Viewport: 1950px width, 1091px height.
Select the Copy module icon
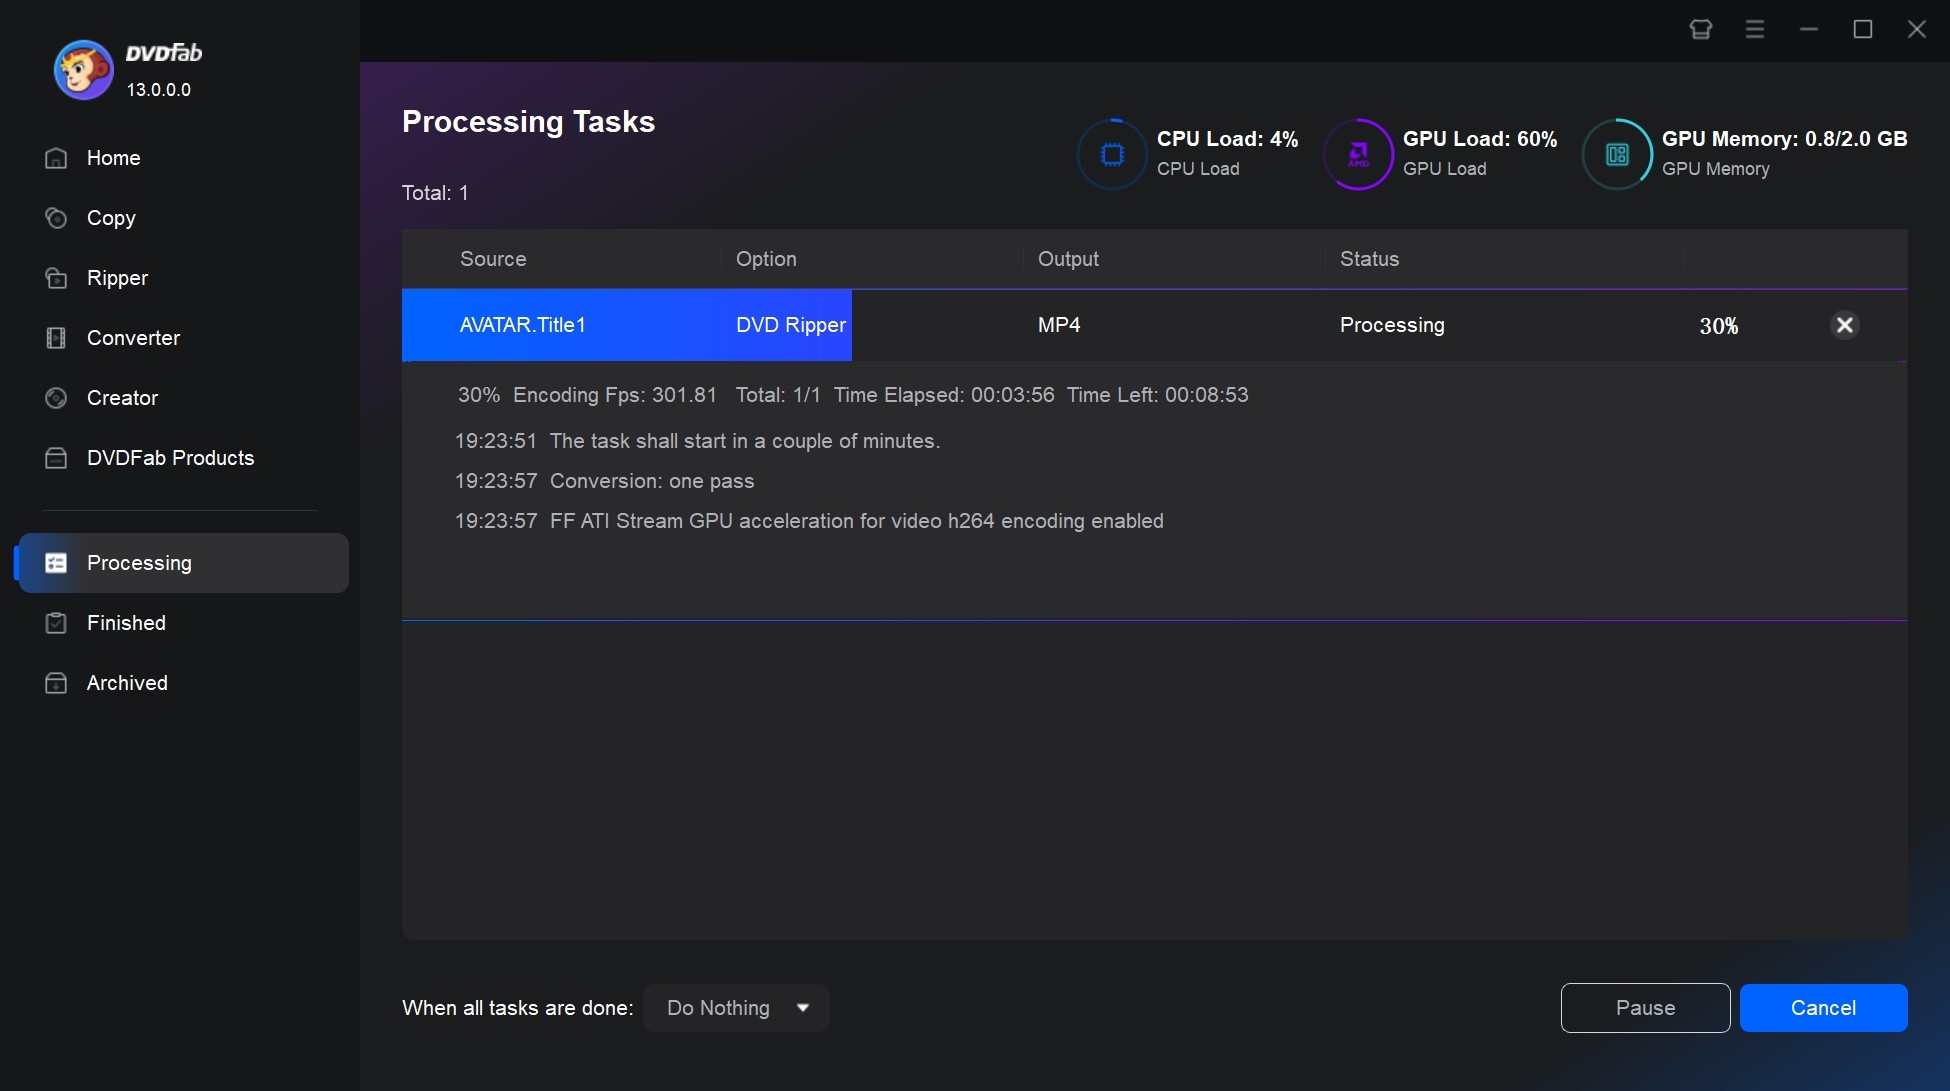point(54,217)
